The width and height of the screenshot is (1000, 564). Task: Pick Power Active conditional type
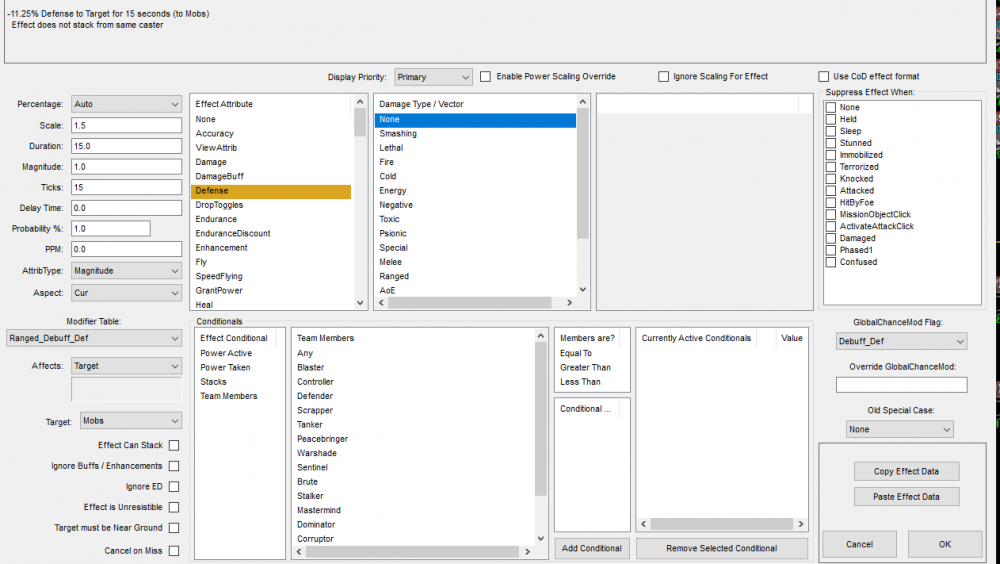(x=226, y=353)
